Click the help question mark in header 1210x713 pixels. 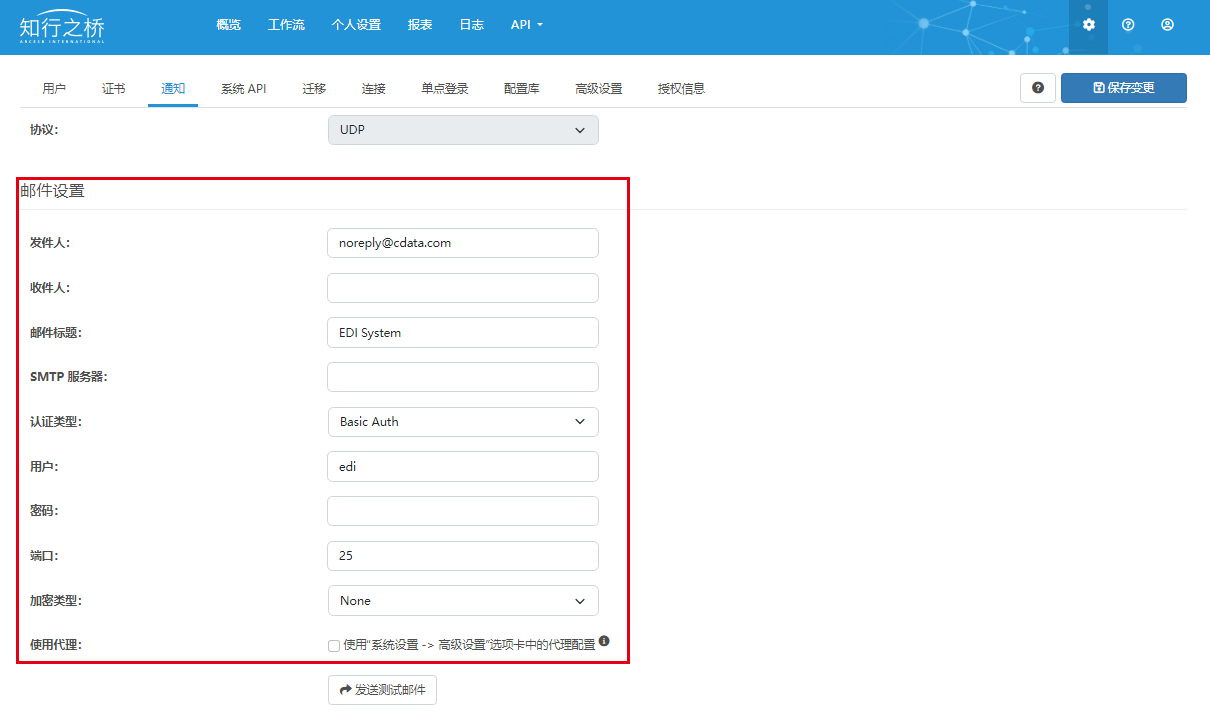tap(1128, 25)
